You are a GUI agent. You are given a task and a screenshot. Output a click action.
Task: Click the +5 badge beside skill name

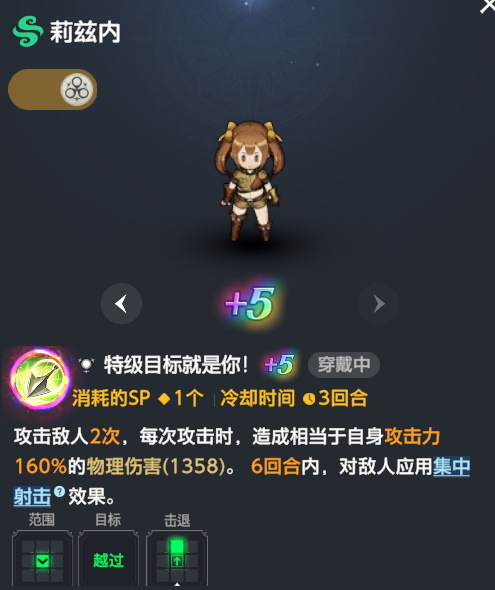coord(279,365)
